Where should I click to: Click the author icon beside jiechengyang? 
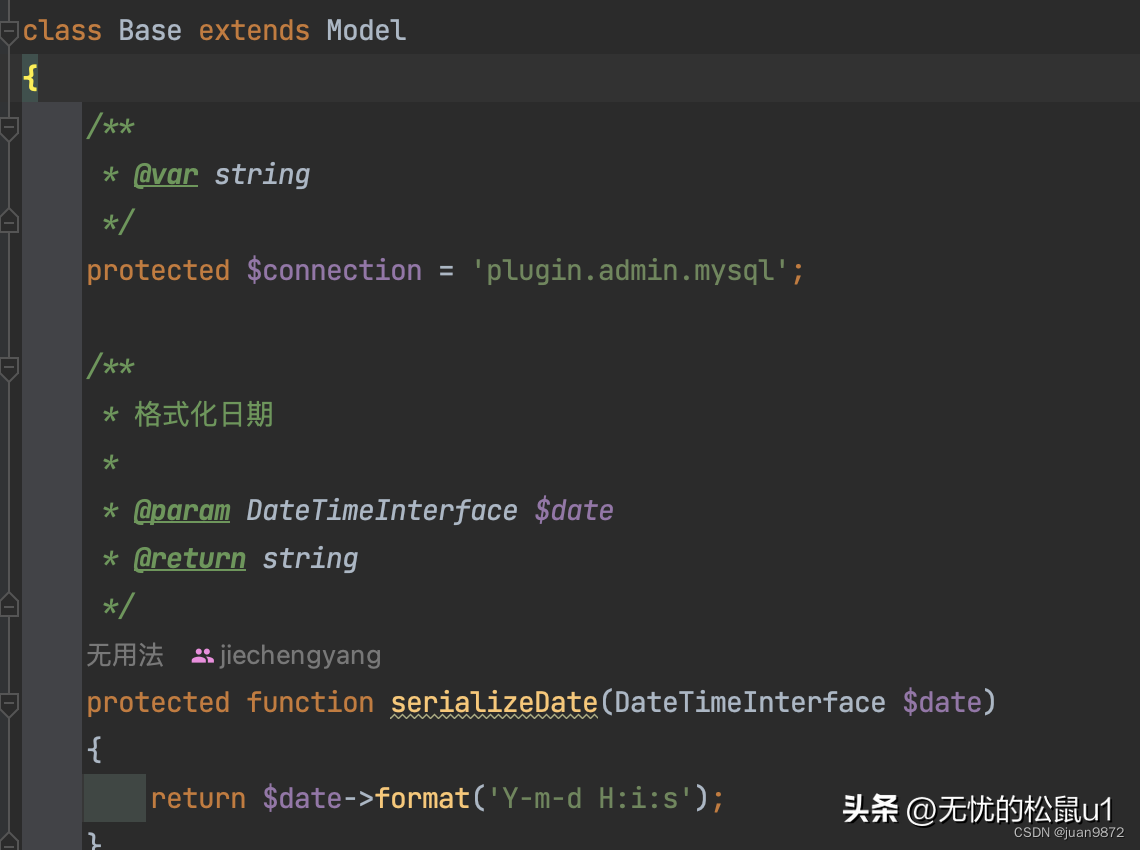[x=203, y=656]
